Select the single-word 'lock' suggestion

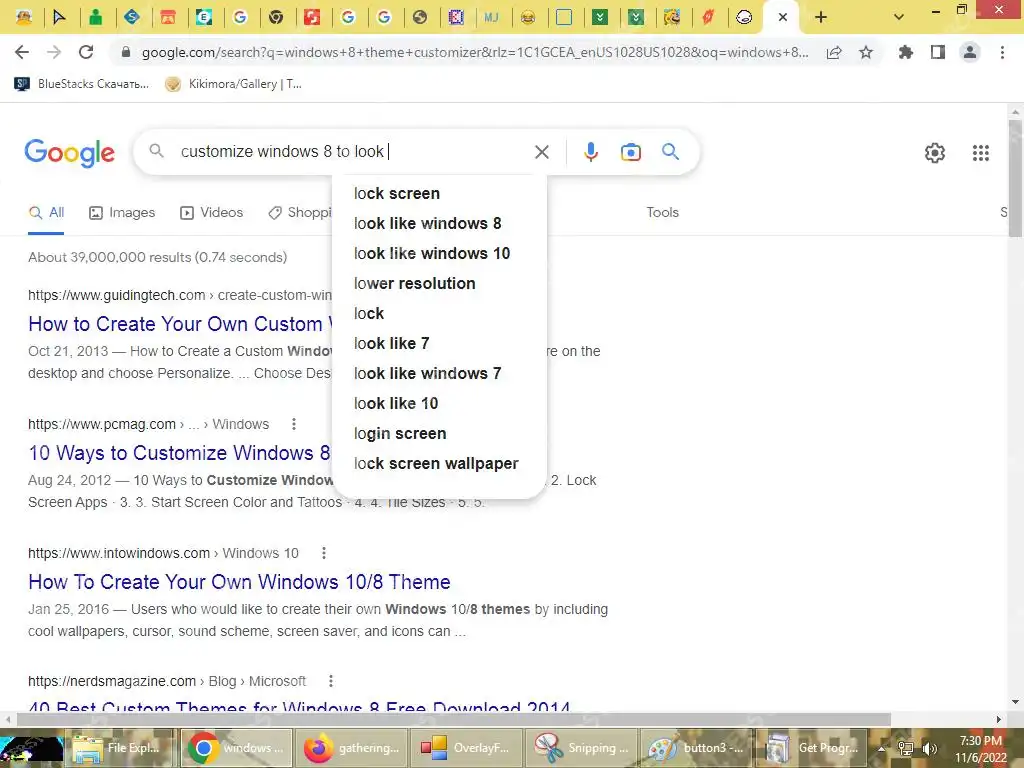[439, 313]
